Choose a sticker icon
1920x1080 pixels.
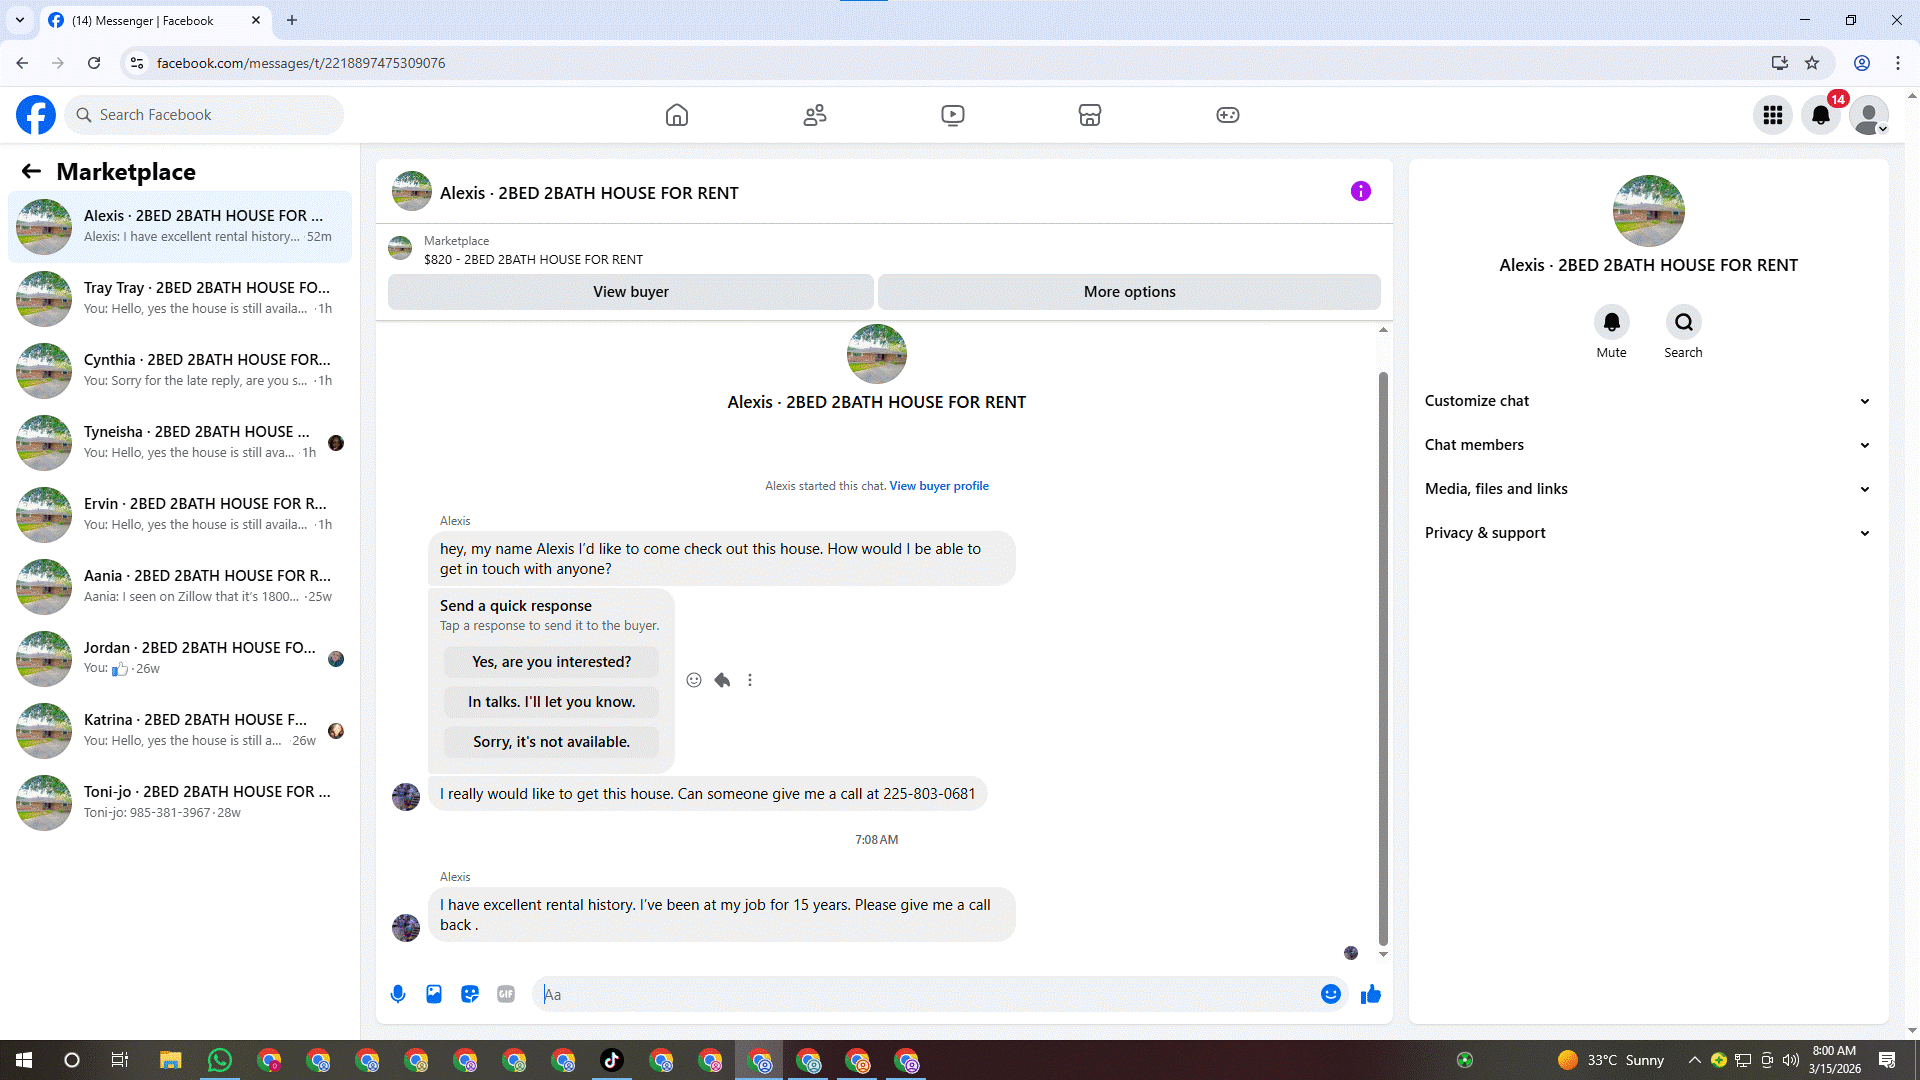[470, 994]
